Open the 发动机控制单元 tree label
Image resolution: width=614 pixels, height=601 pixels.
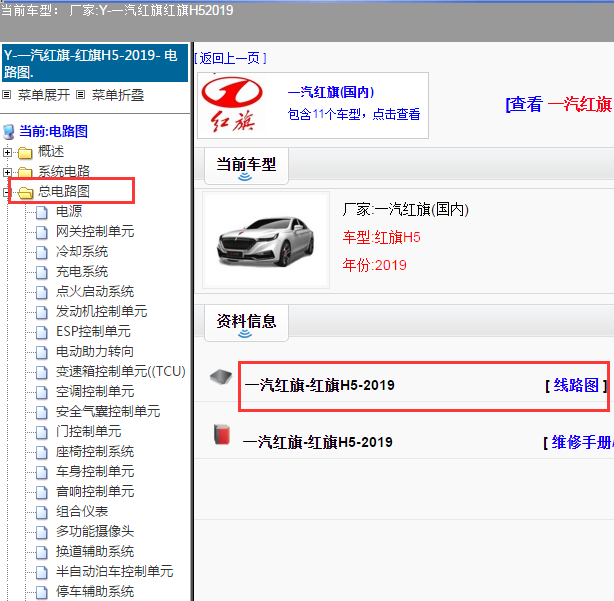click(x=101, y=311)
